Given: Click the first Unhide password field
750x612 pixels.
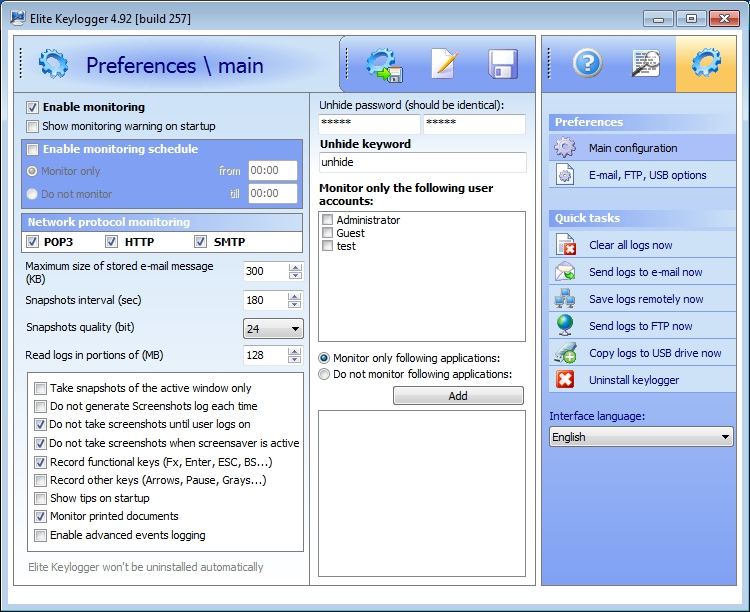Looking at the screenshot, I should (x=369, y=124).
